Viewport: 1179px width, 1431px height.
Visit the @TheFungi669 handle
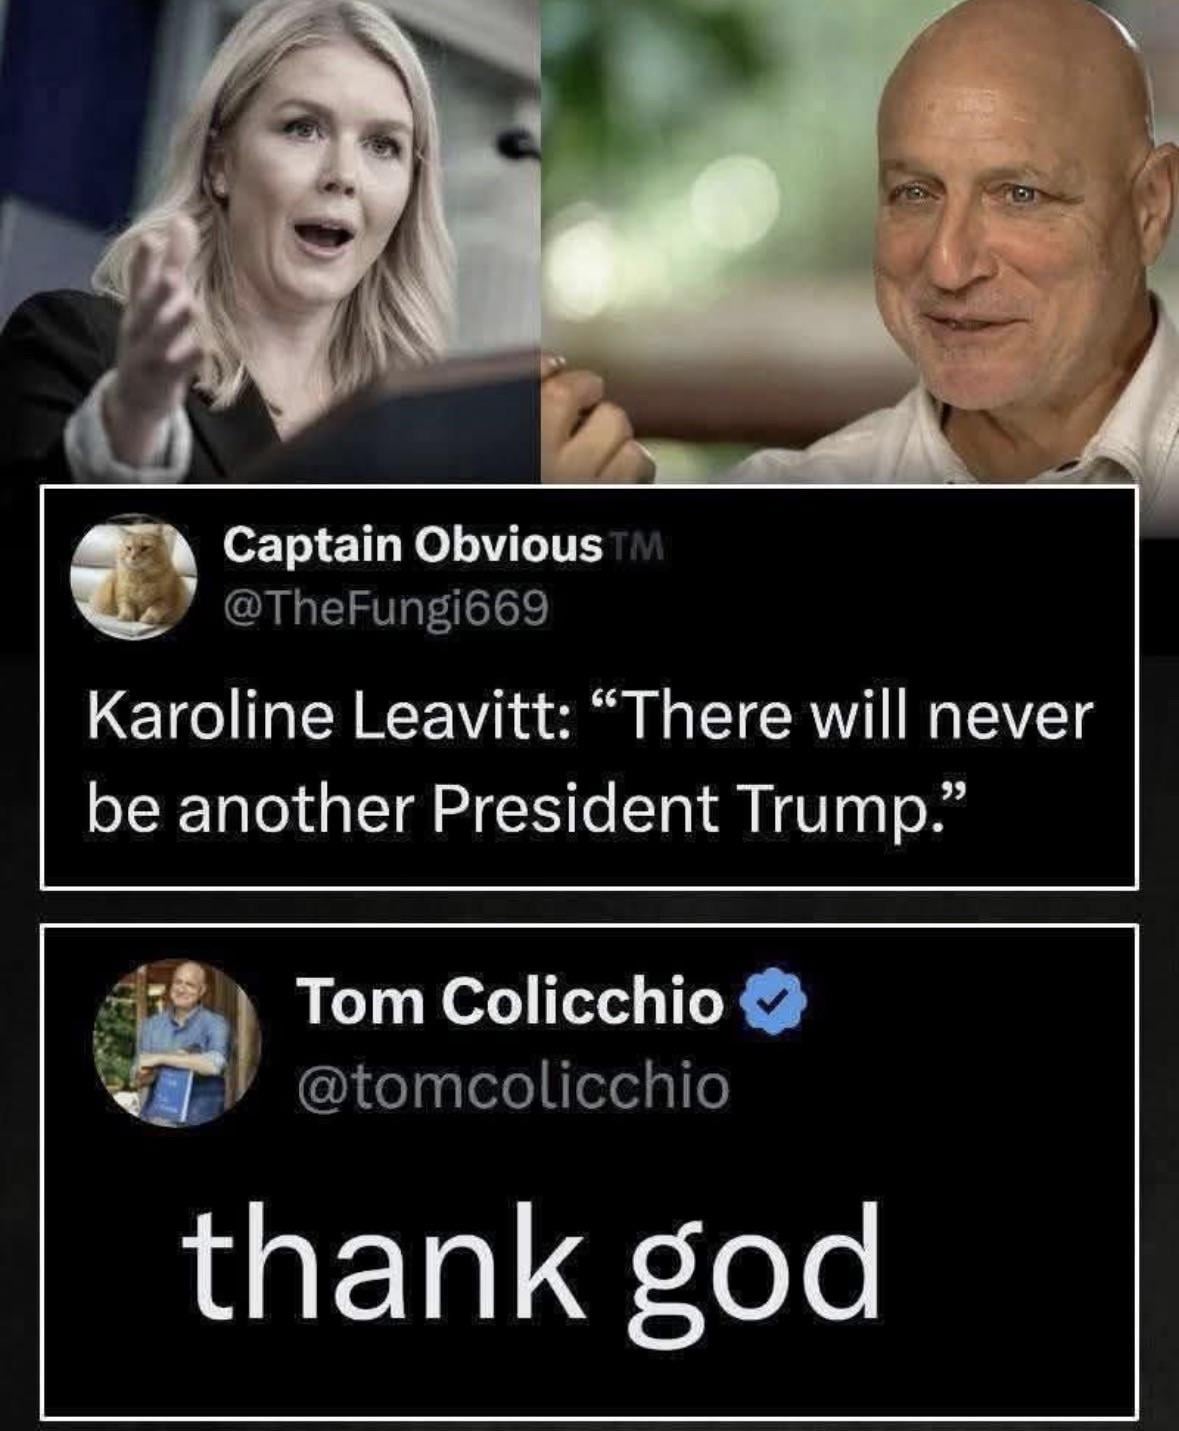pyautogui.click(x=385, y=606)
